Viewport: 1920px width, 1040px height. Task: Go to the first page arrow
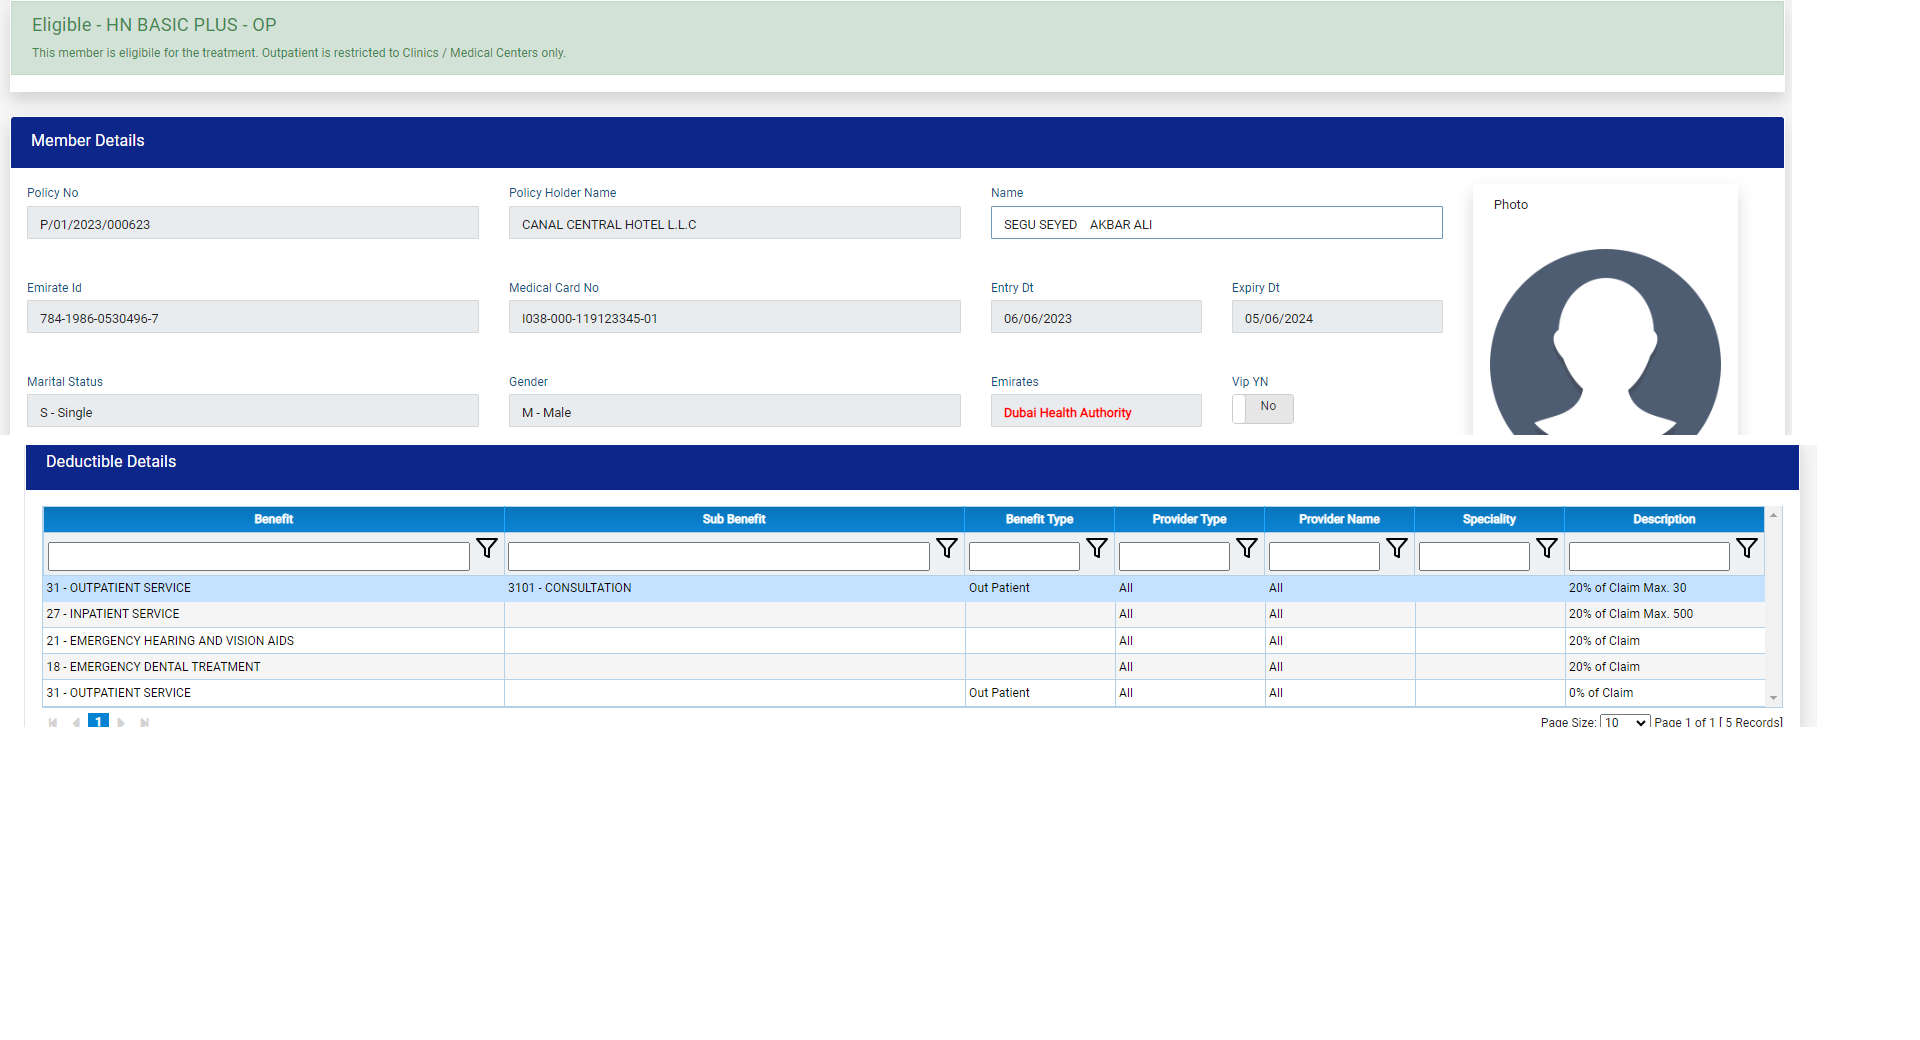[x=53, y=722]
